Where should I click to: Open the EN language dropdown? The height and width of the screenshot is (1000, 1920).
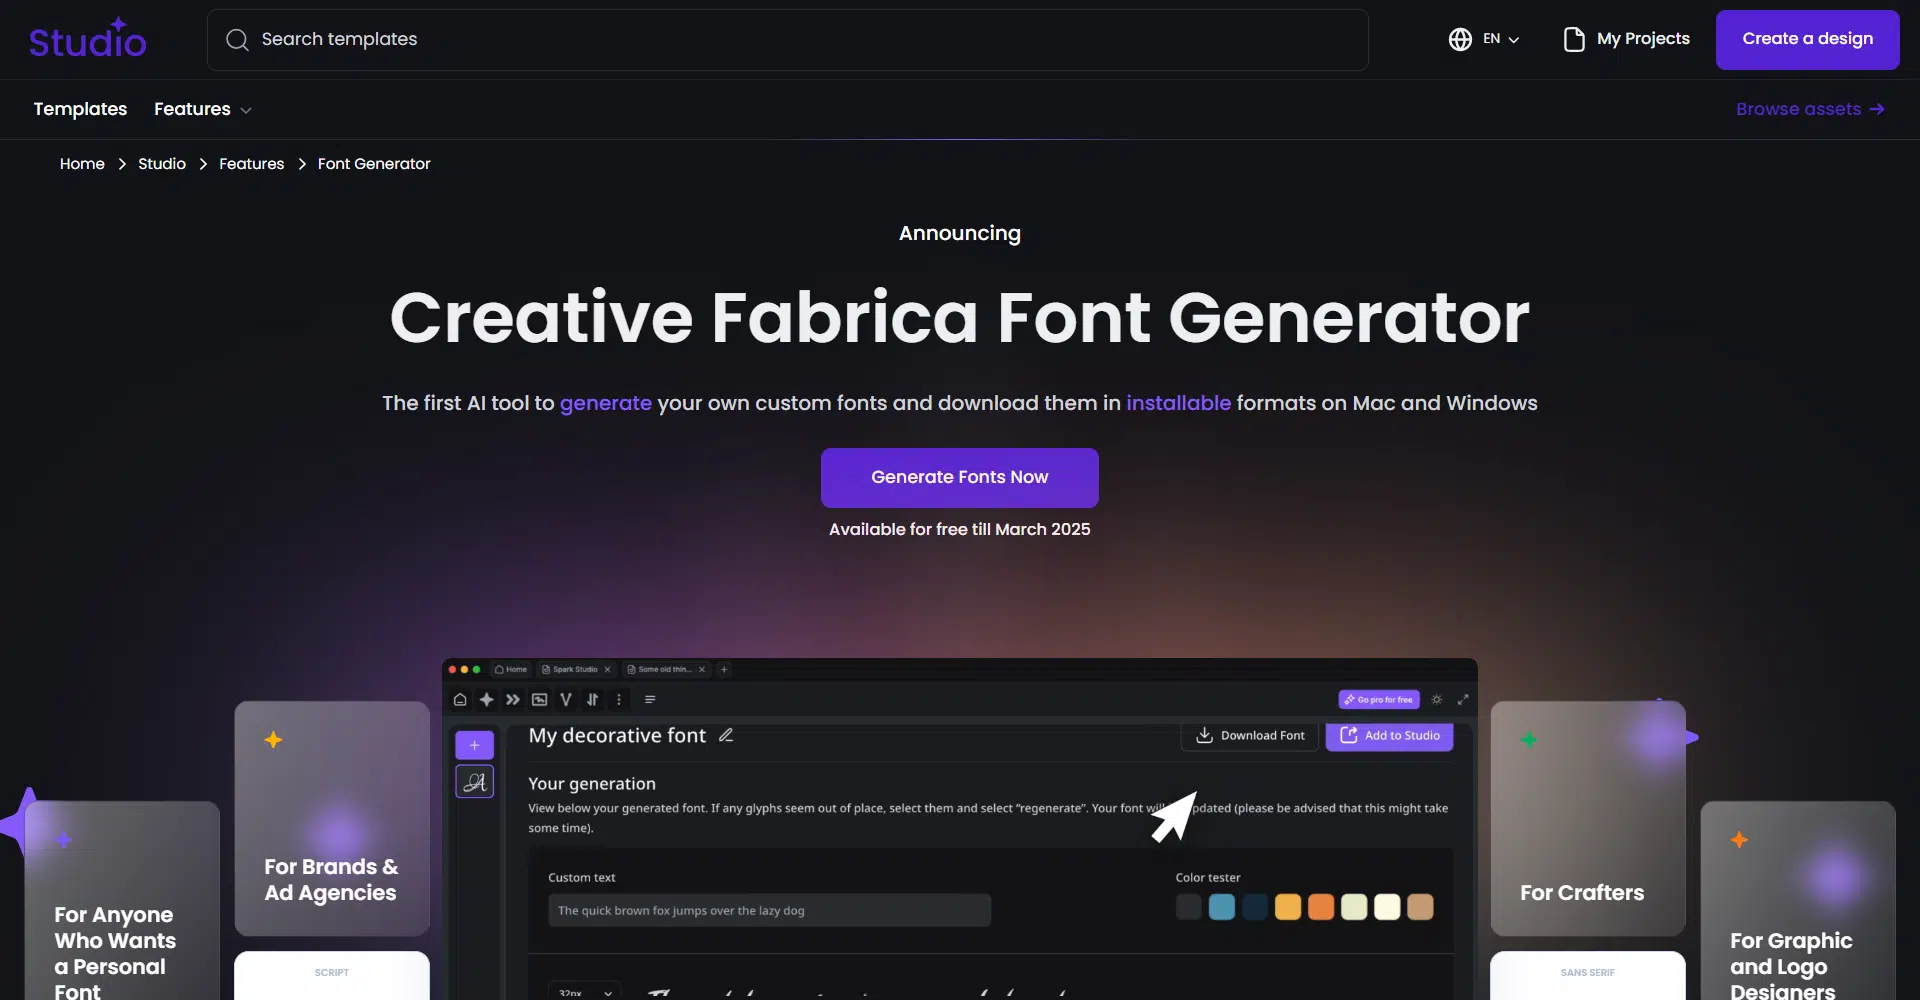point(1500,39)
